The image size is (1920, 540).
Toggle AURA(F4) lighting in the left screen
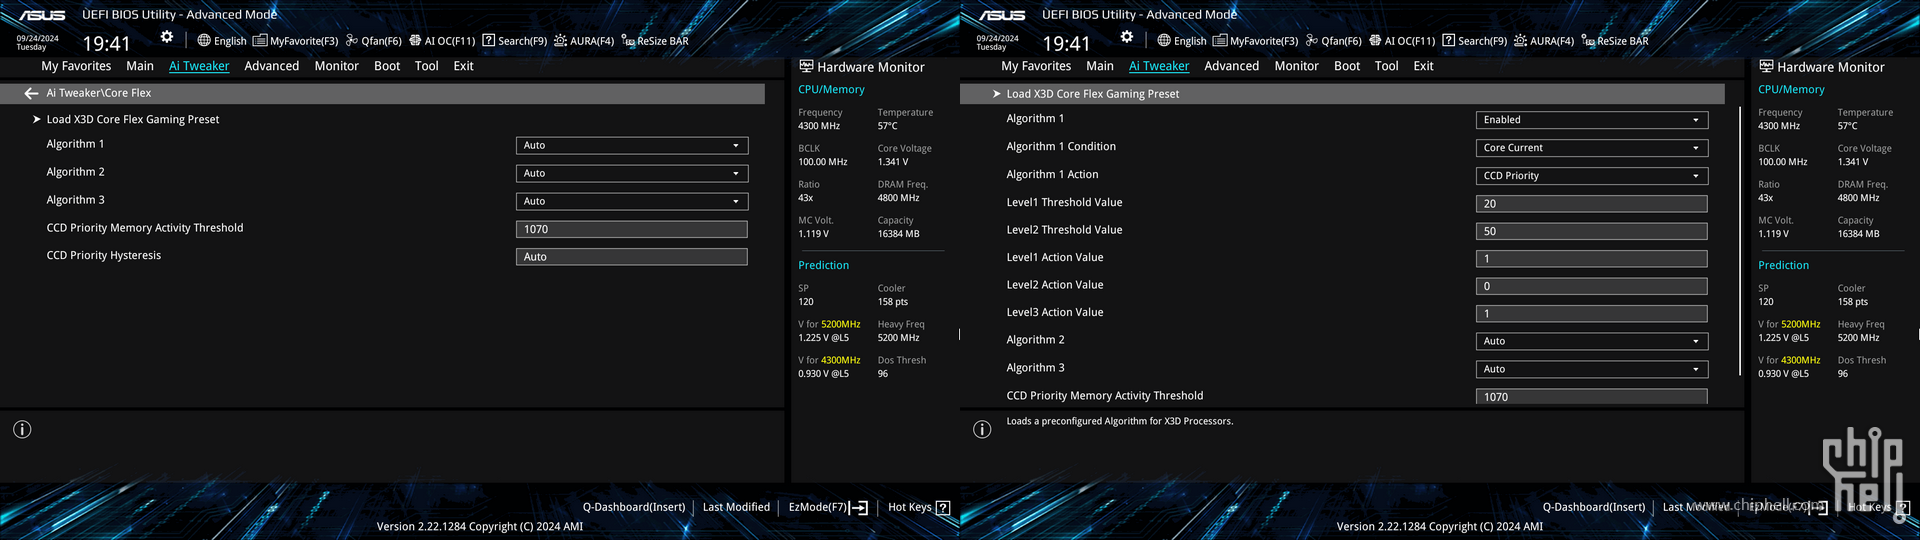584,41
